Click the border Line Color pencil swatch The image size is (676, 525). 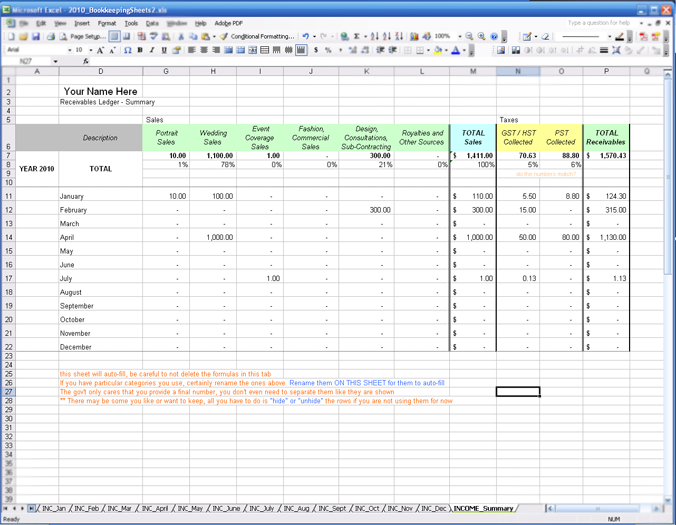click(620, 37)
